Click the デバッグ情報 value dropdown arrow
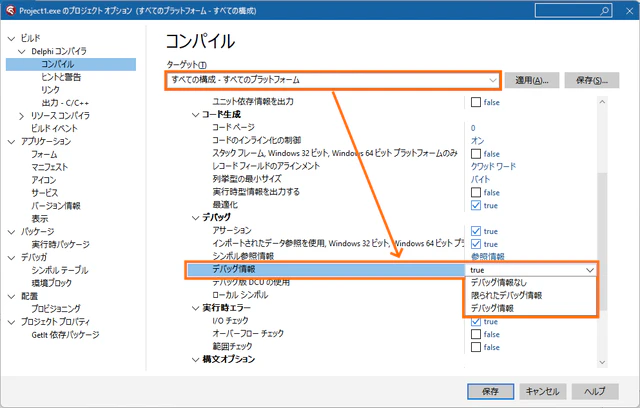 point(590,270)
